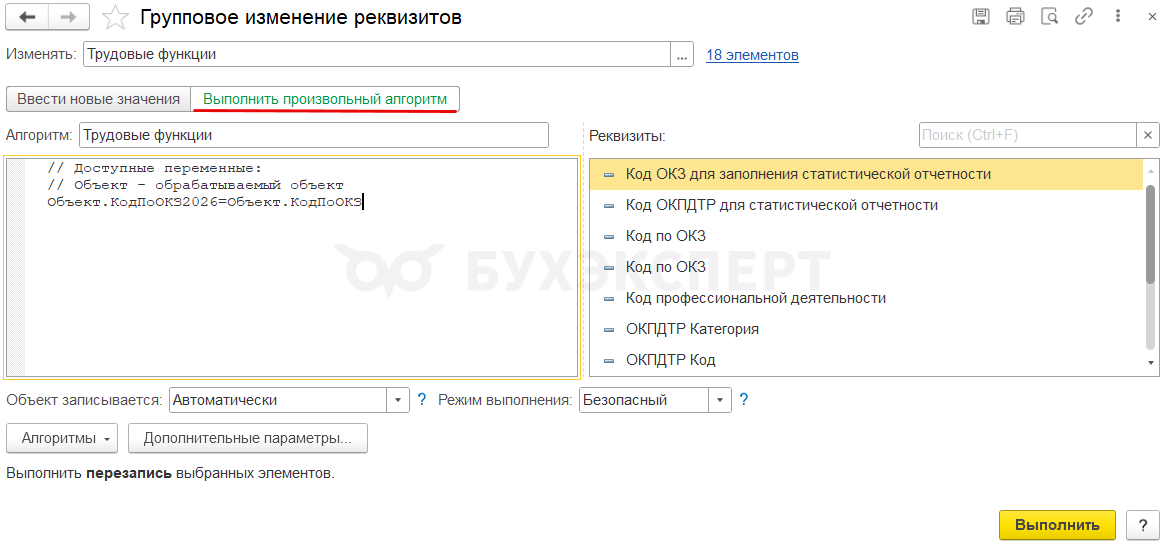Expand the Режим выполнения dropdown
This screenshot has height=545, width=1164.
coord(720,400)
